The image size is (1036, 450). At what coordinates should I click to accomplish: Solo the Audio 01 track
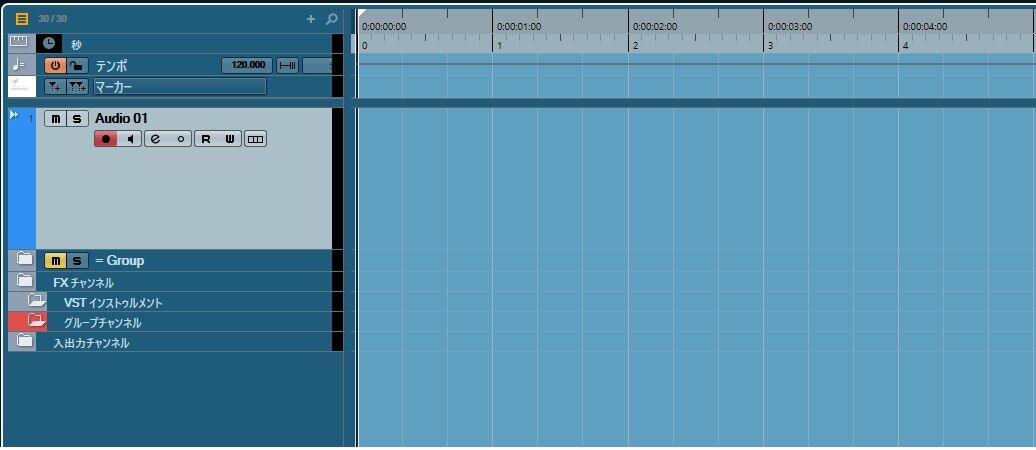click(77, 119)
